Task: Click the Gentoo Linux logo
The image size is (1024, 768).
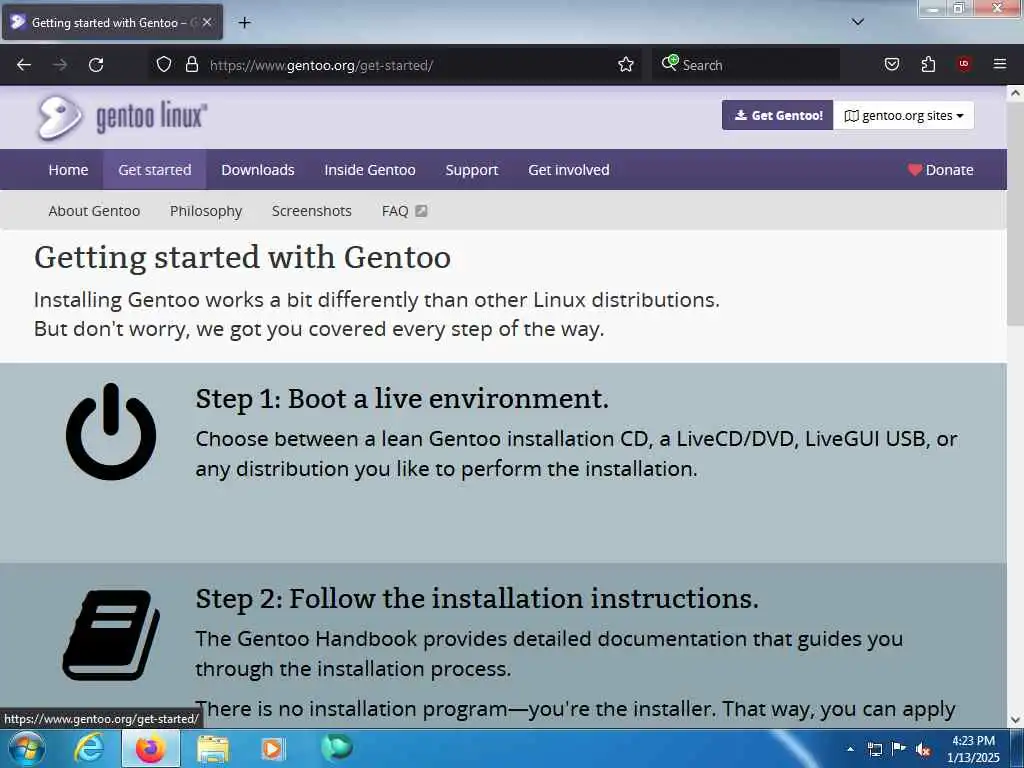Action: point(121,118)
